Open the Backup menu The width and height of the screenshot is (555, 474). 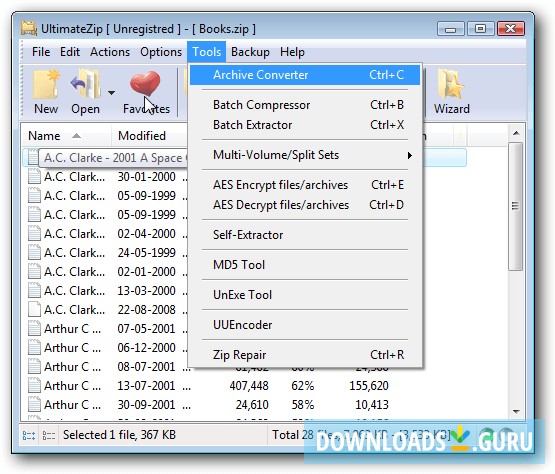pos(250,52)
